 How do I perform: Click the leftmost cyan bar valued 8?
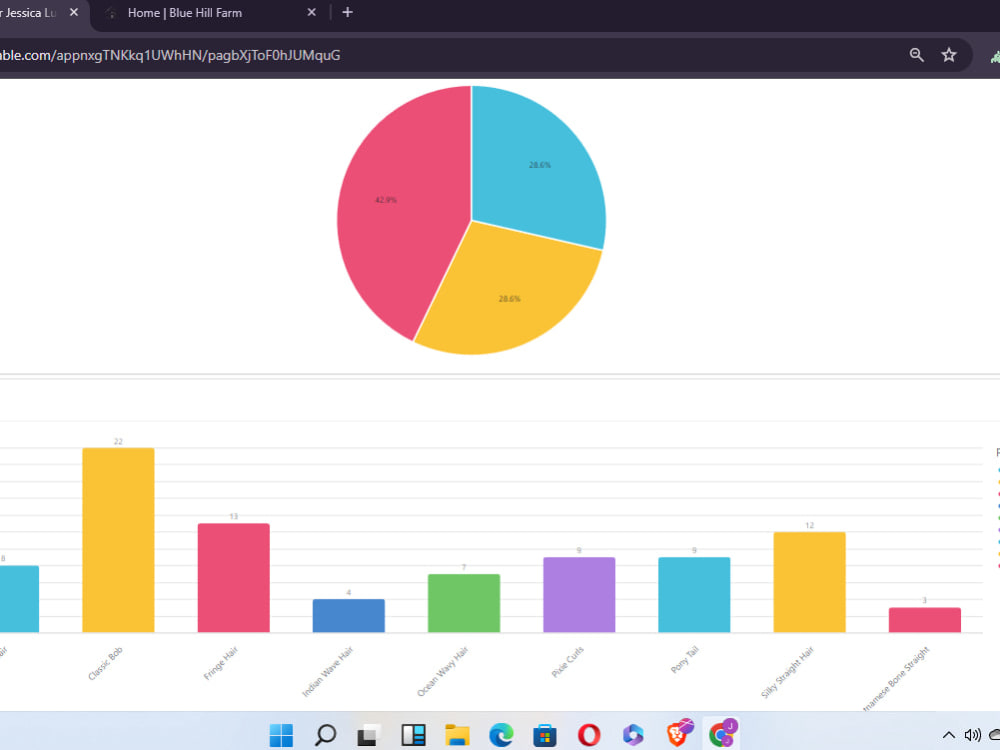(19, 599)
